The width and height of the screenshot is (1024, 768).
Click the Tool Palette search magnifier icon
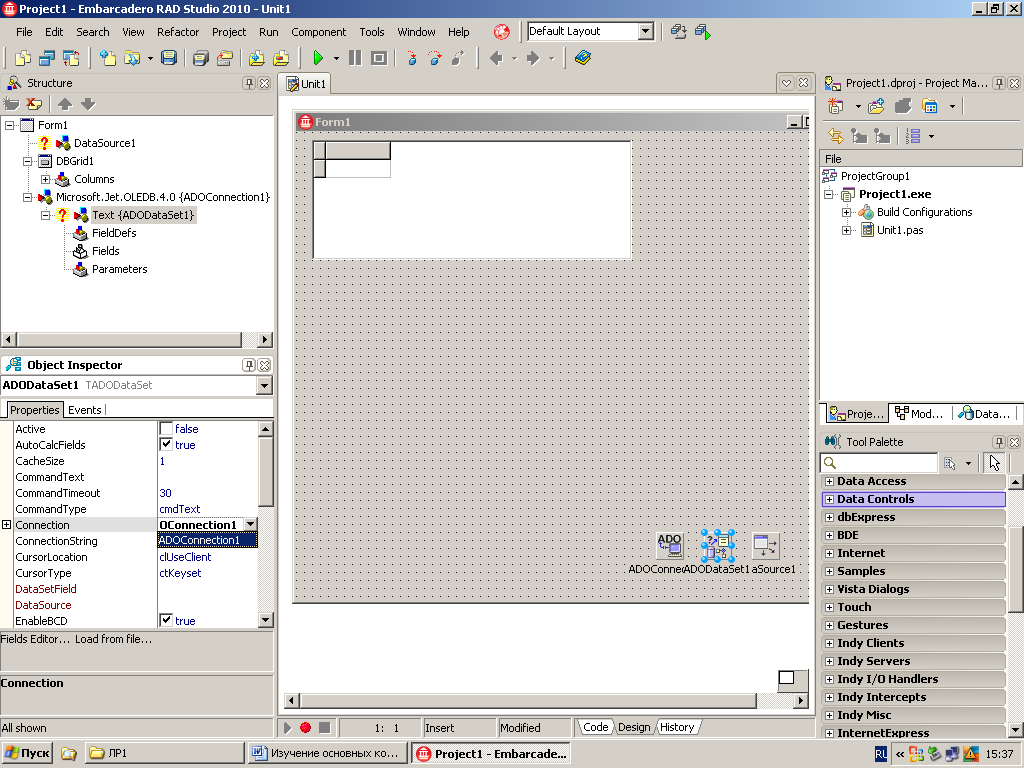coord(829,462)
